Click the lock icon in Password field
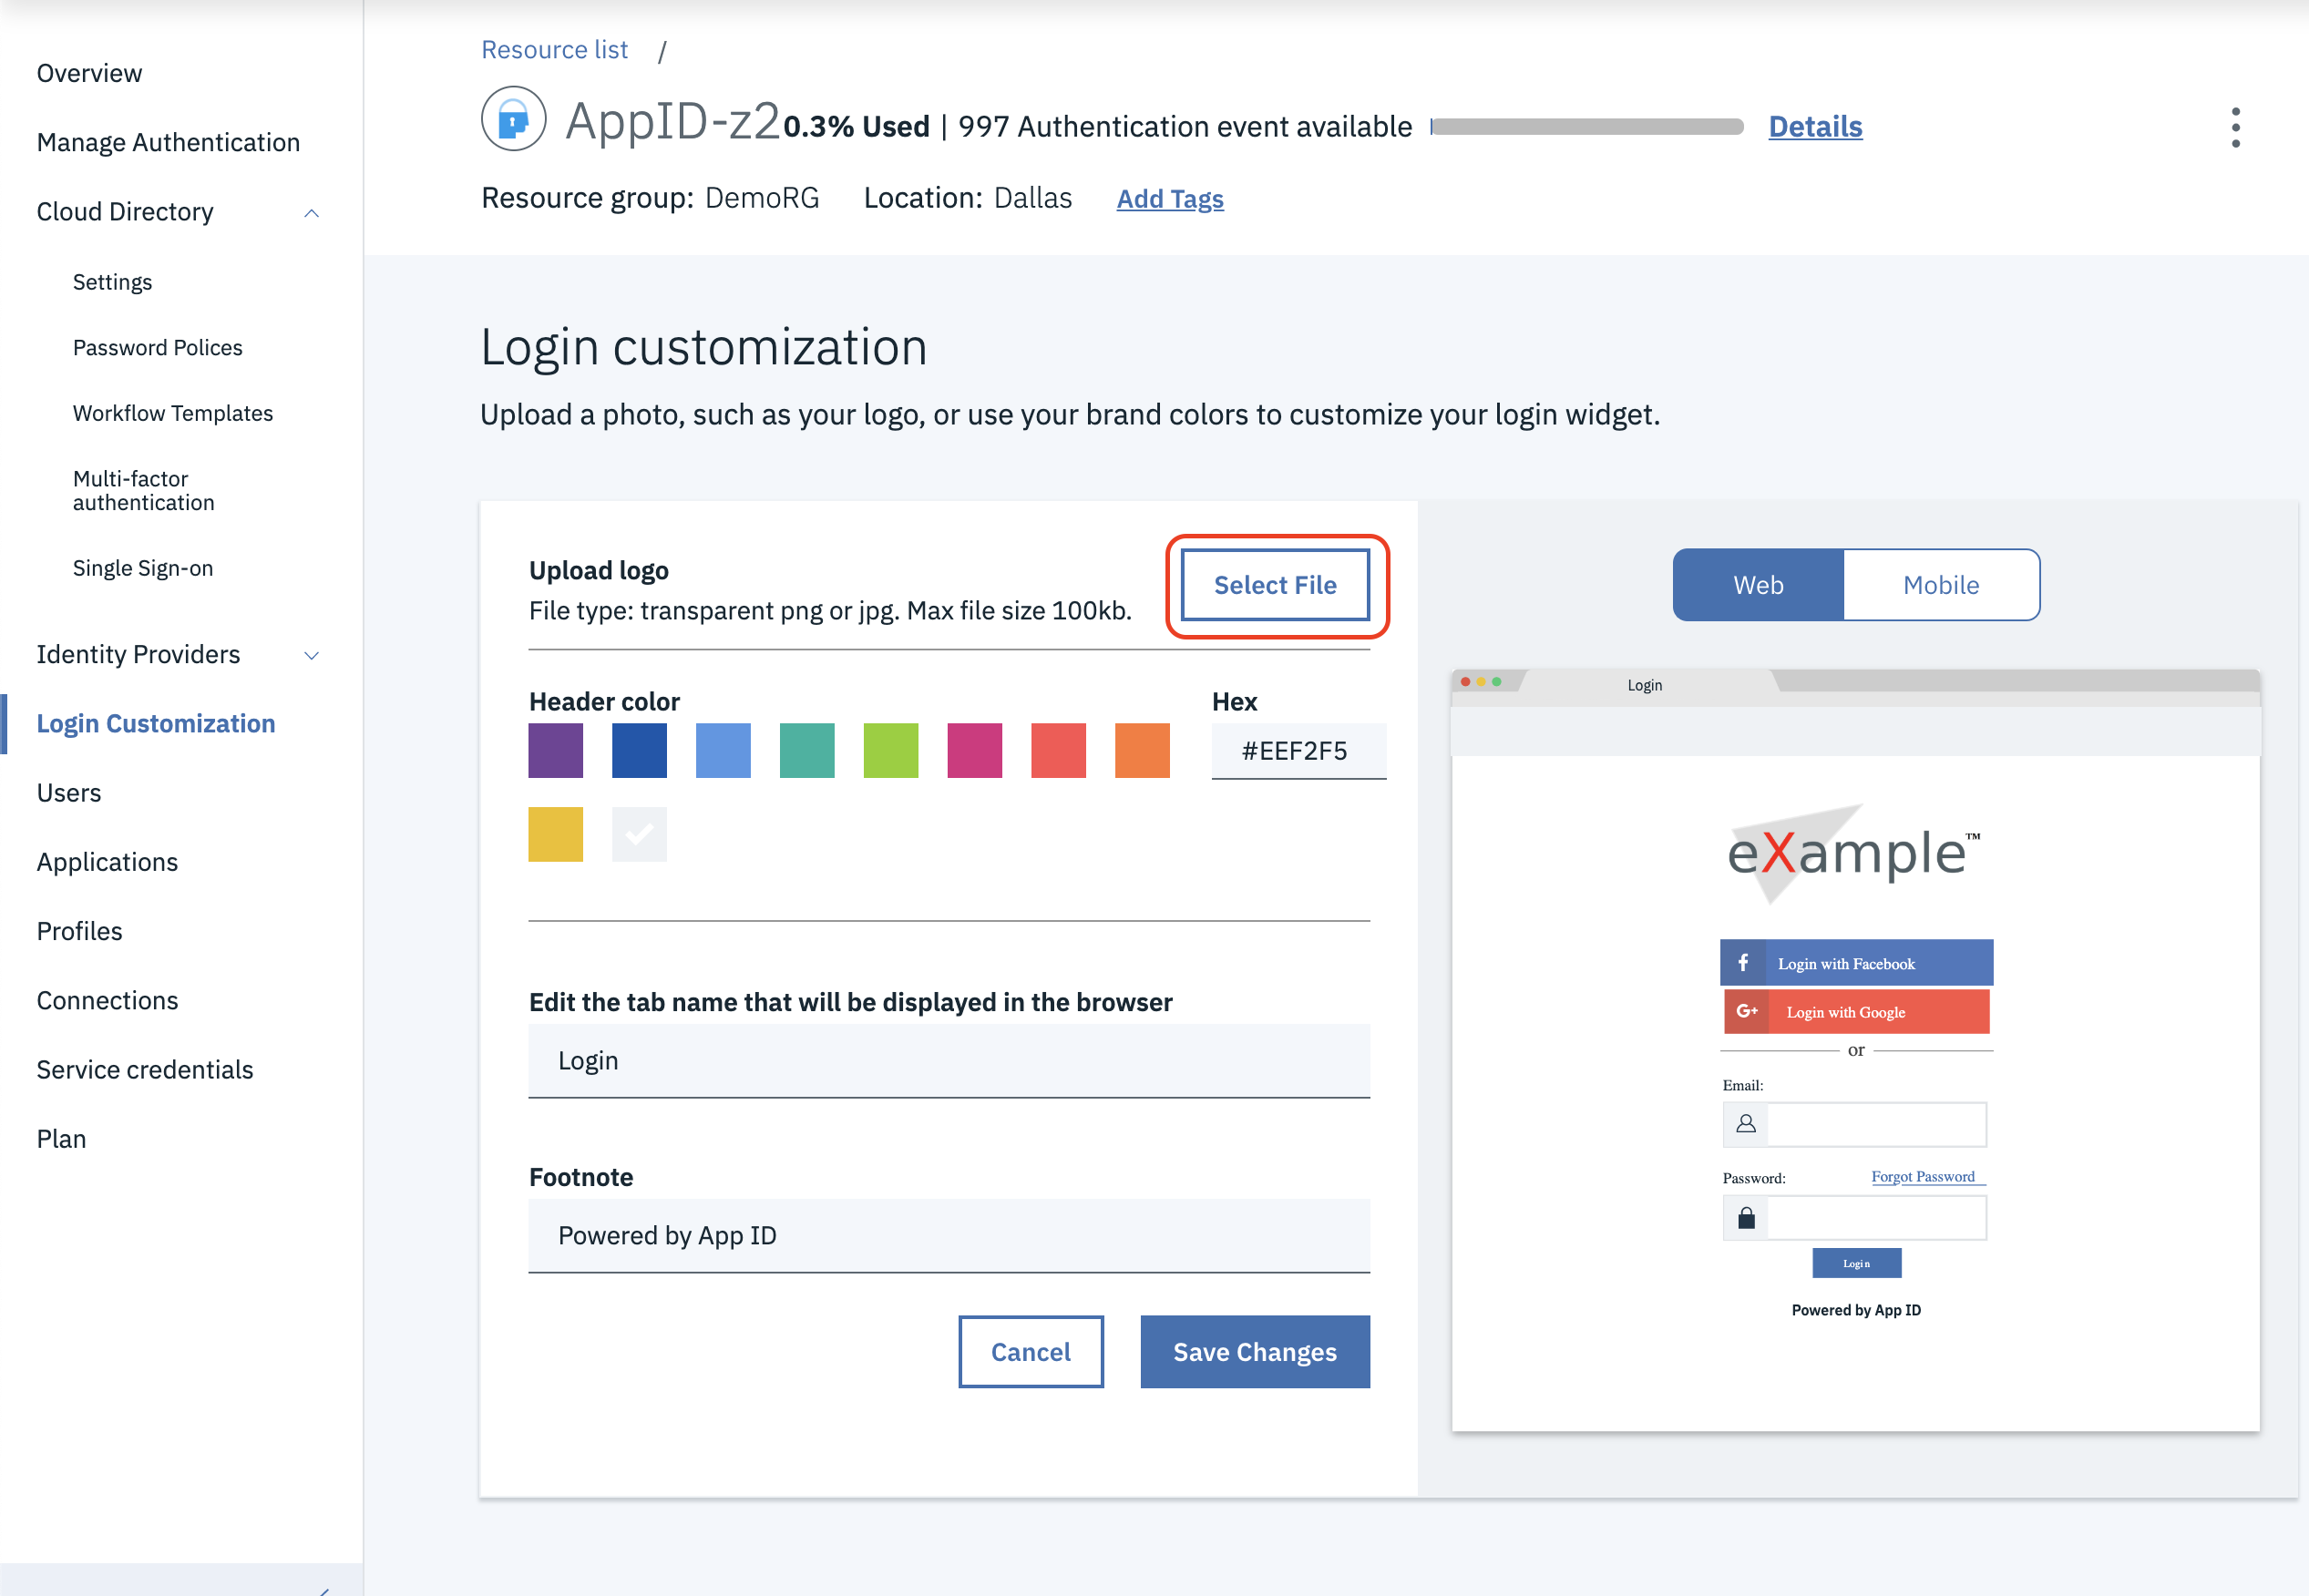 coord(1746,1217)
